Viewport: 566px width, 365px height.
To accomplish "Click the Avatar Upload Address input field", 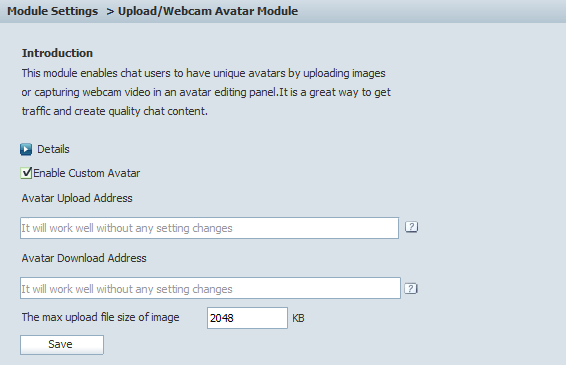I will [209, 228].
